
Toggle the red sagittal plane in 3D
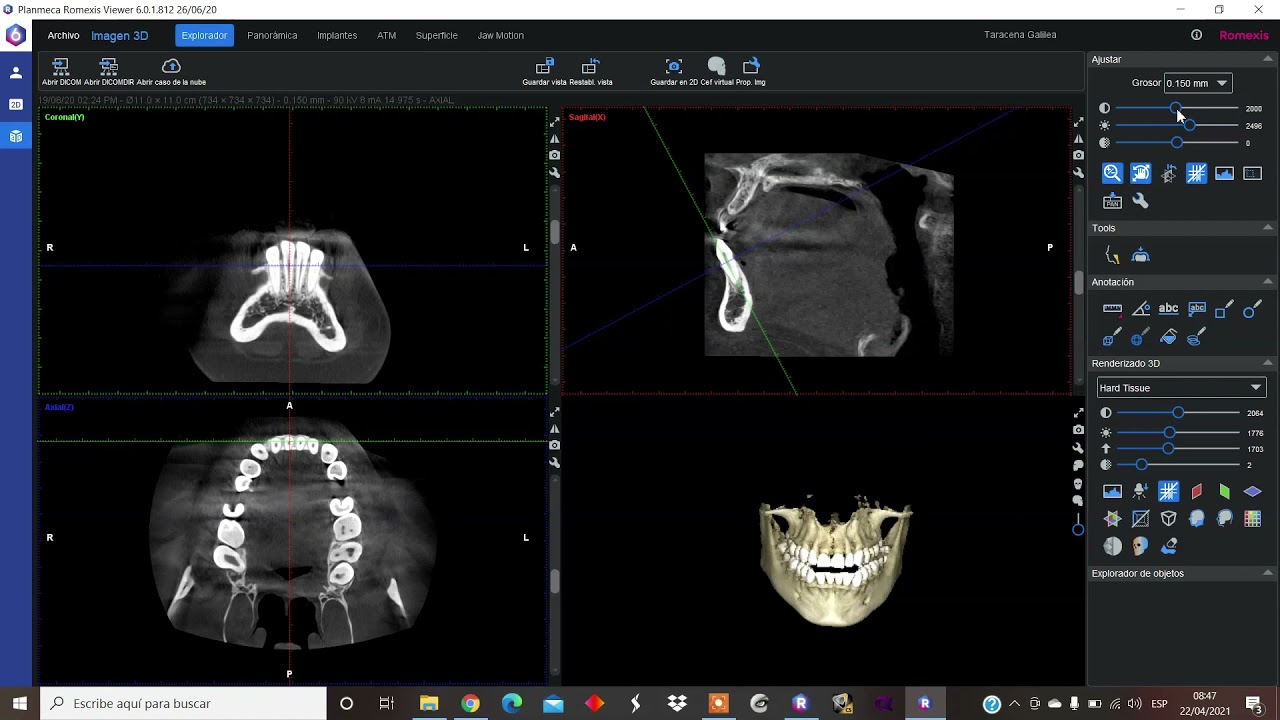[1196, 491]
